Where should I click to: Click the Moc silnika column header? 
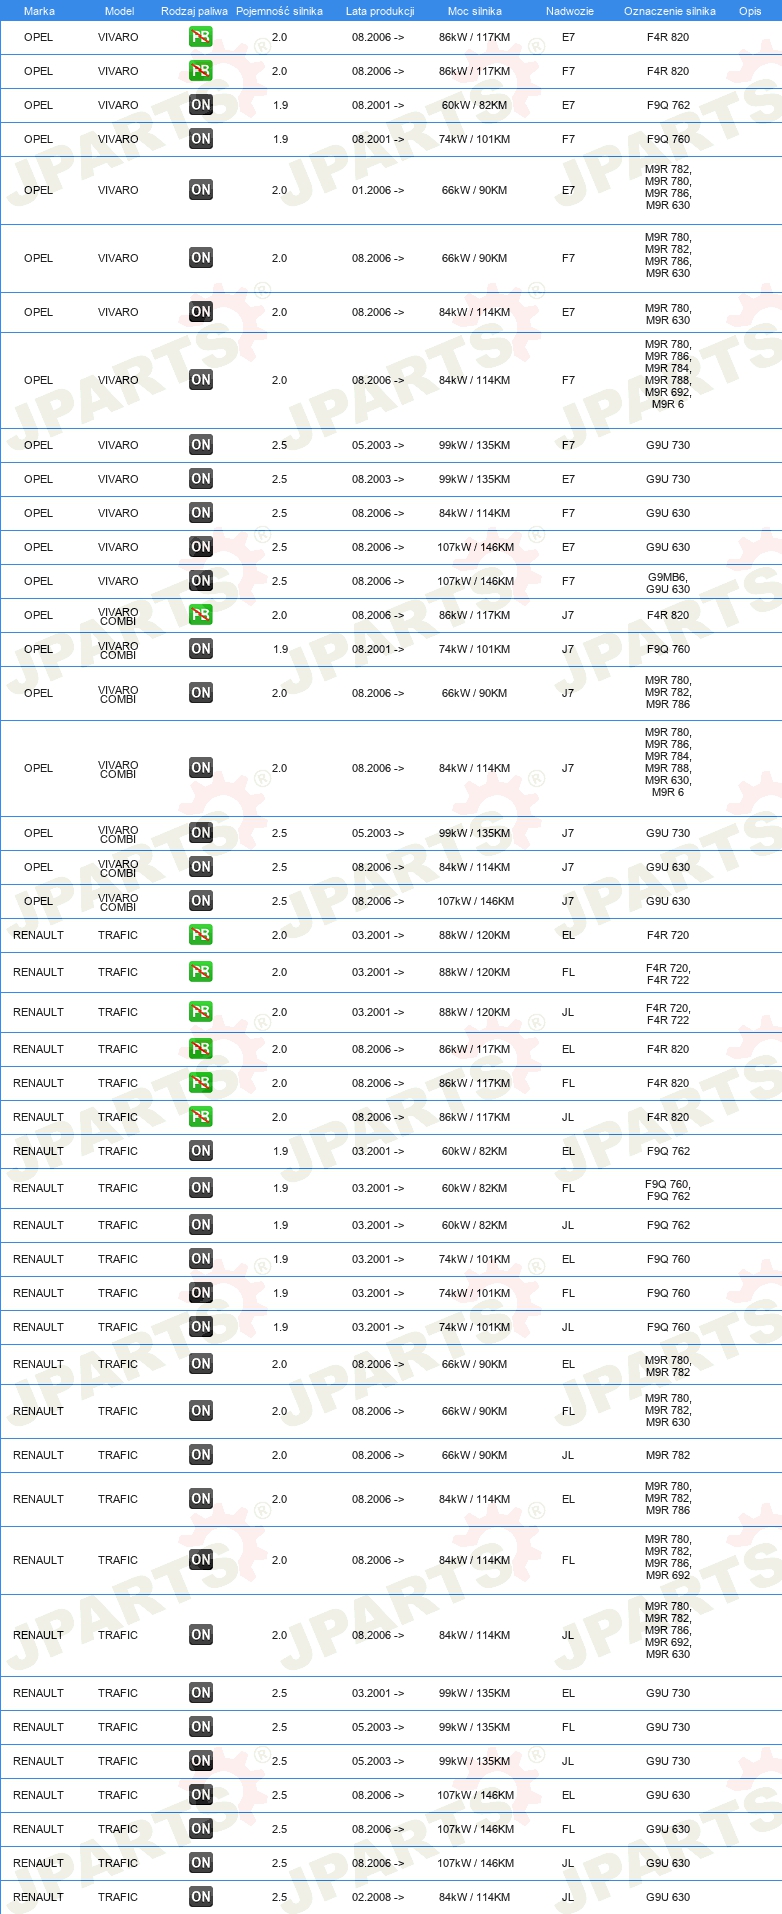pos(475,11)
